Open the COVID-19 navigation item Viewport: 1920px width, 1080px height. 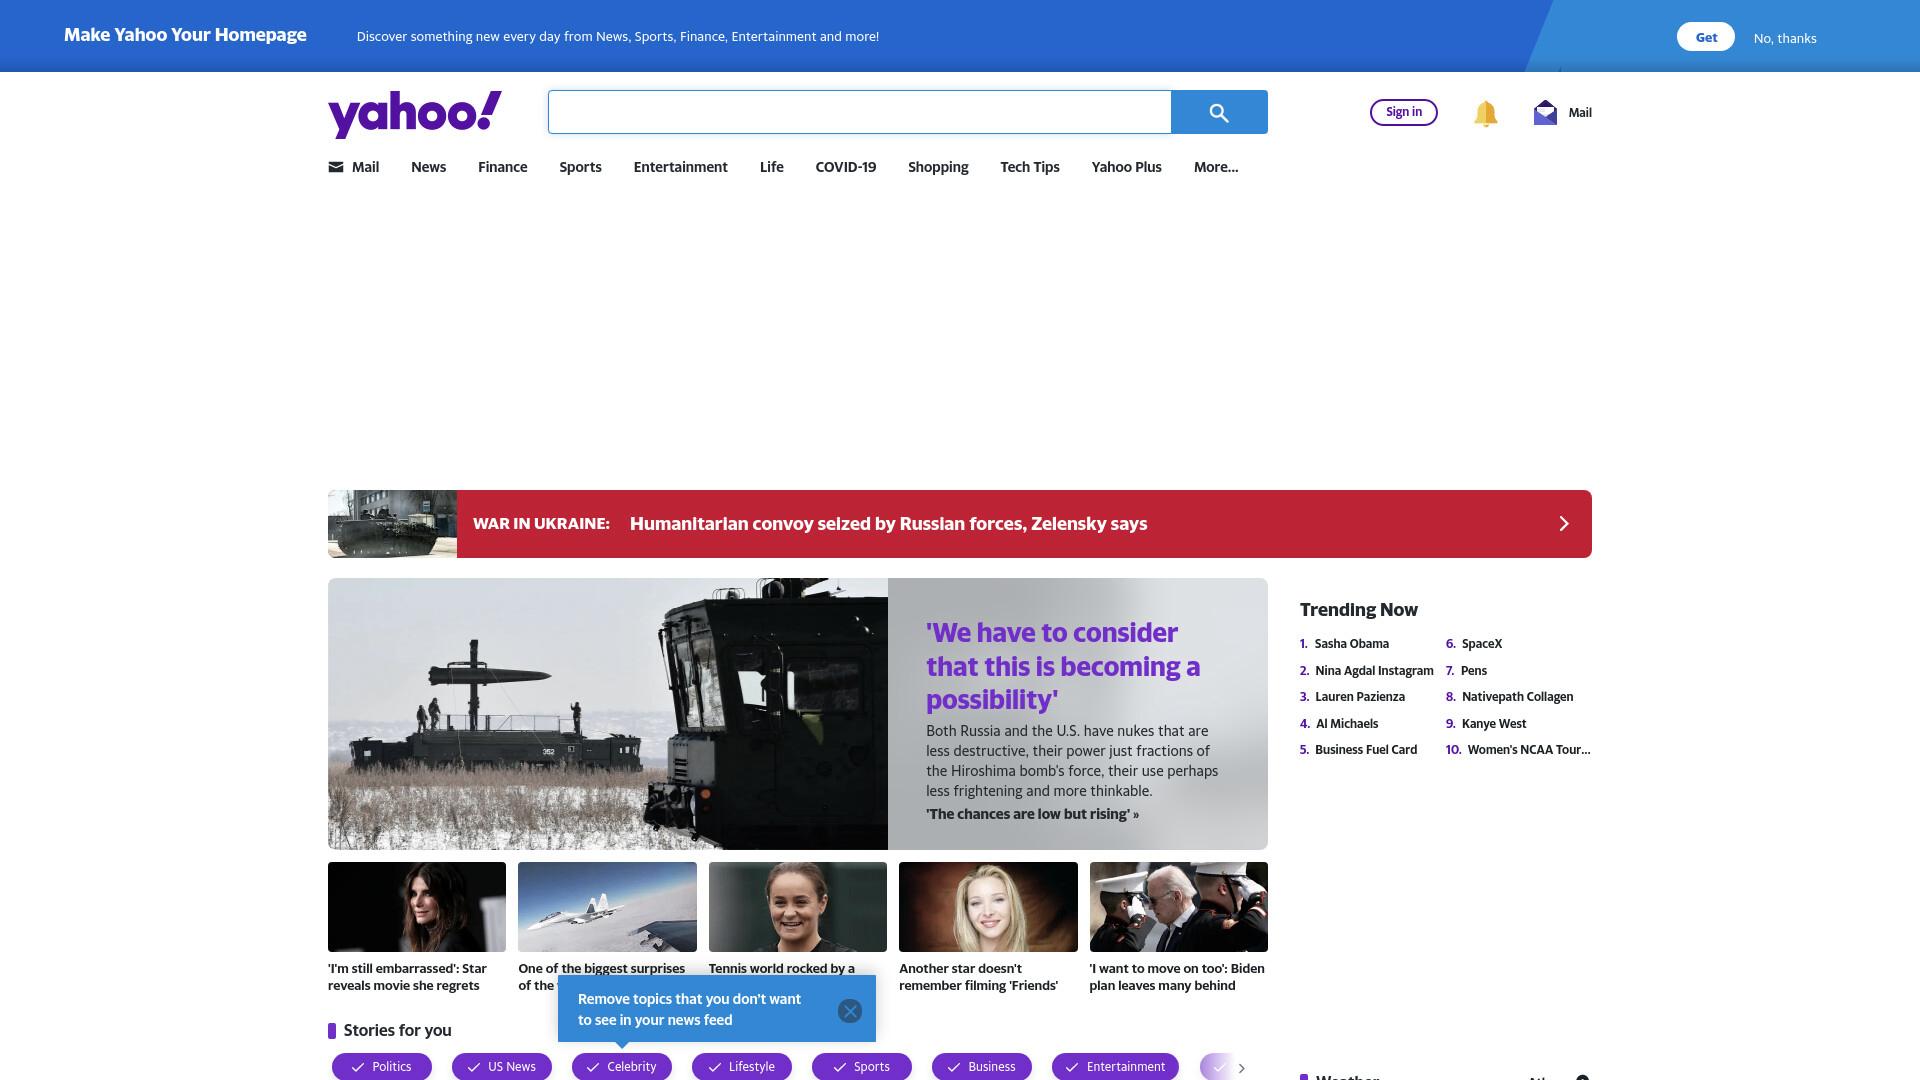click(845, 167)
